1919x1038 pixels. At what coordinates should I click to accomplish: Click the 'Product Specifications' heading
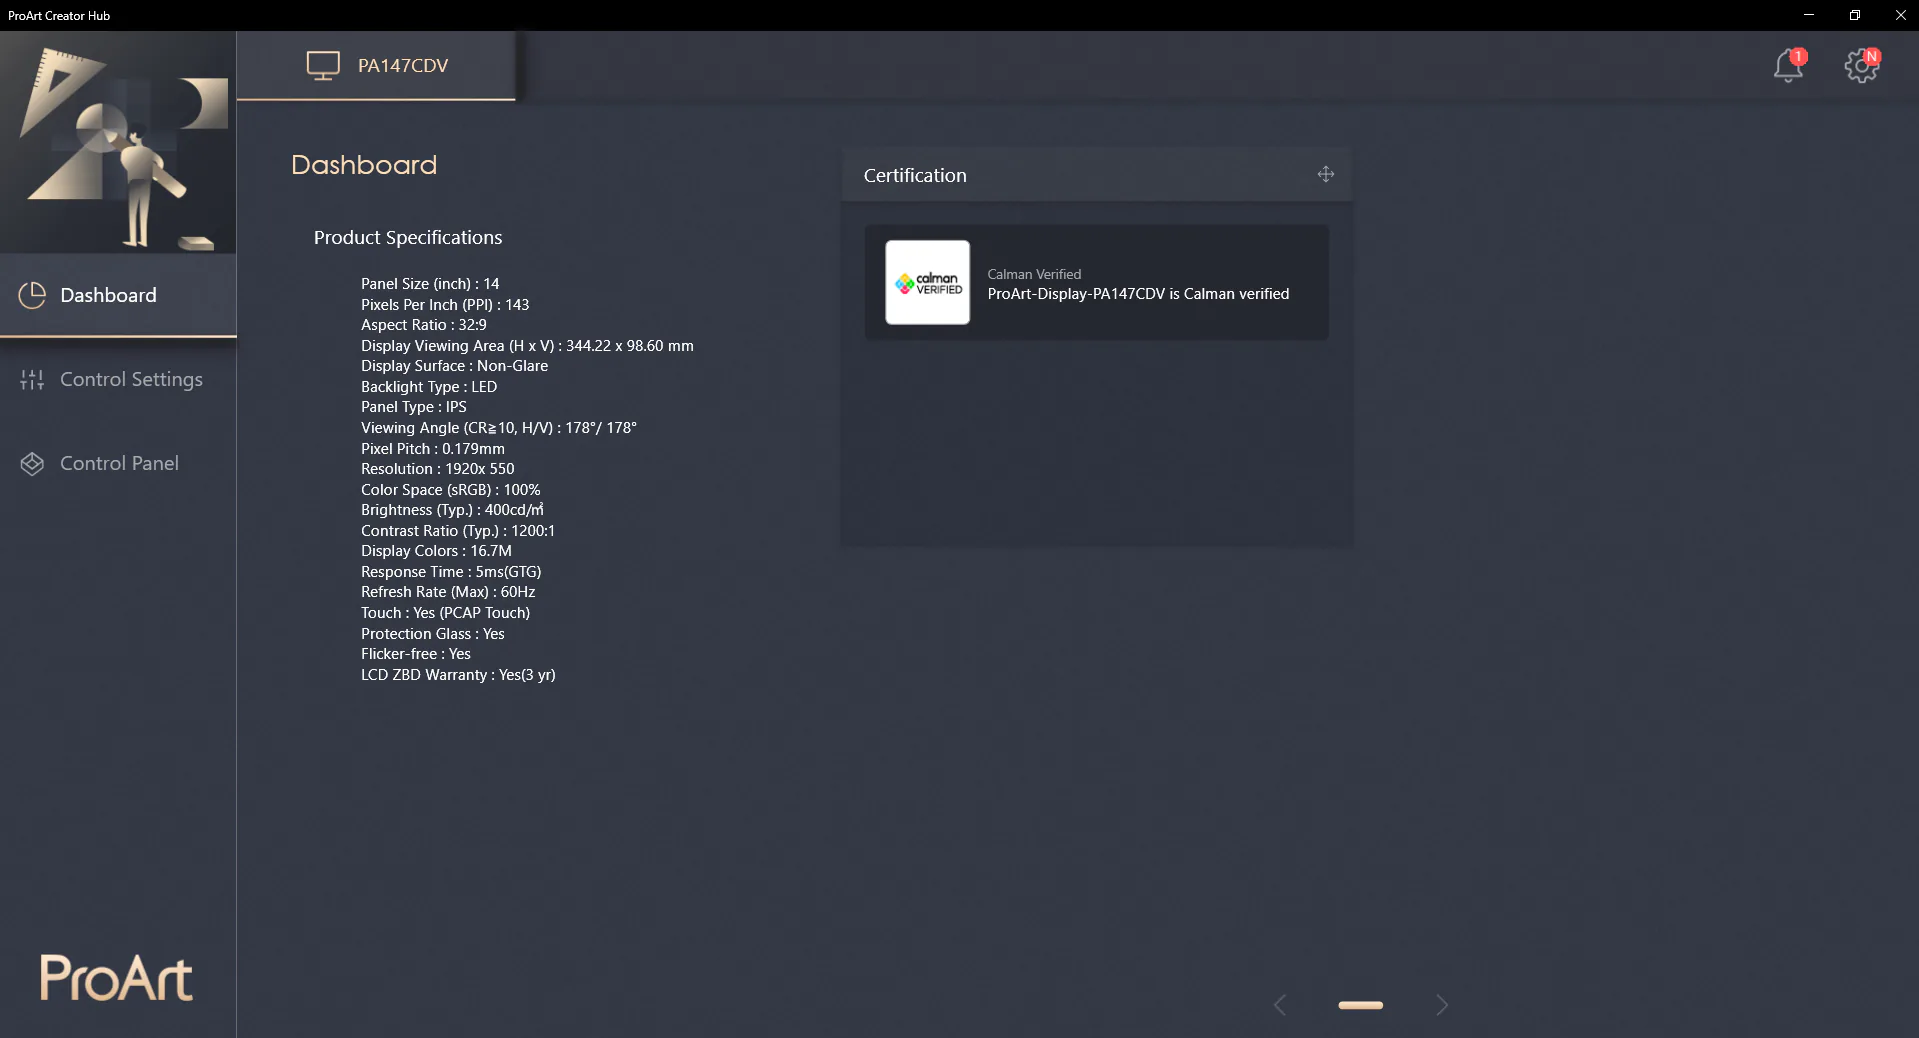(x=408, y=237)
